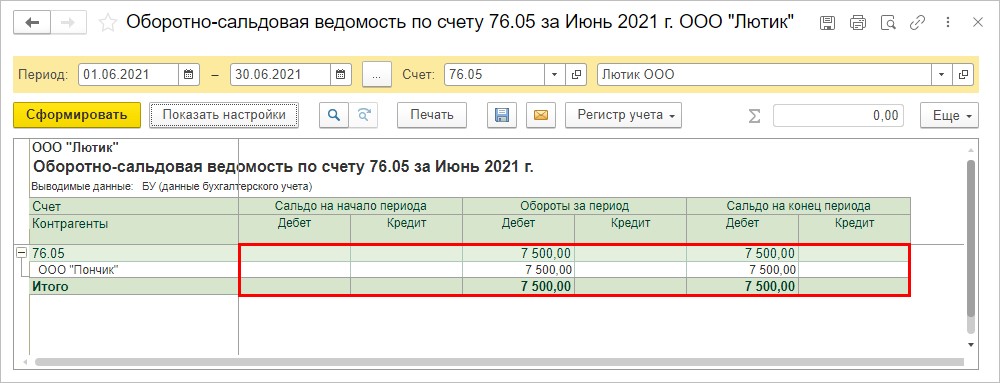Add report to favorites with star icon

coord(107,23)
